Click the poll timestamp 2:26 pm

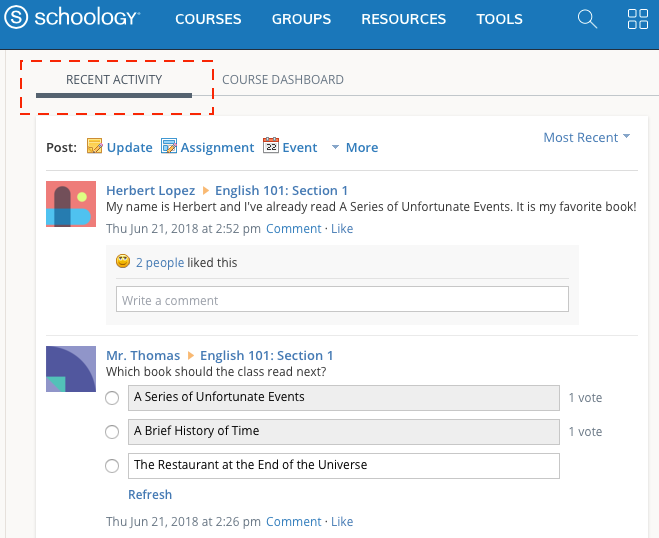[x=183, y=522]
